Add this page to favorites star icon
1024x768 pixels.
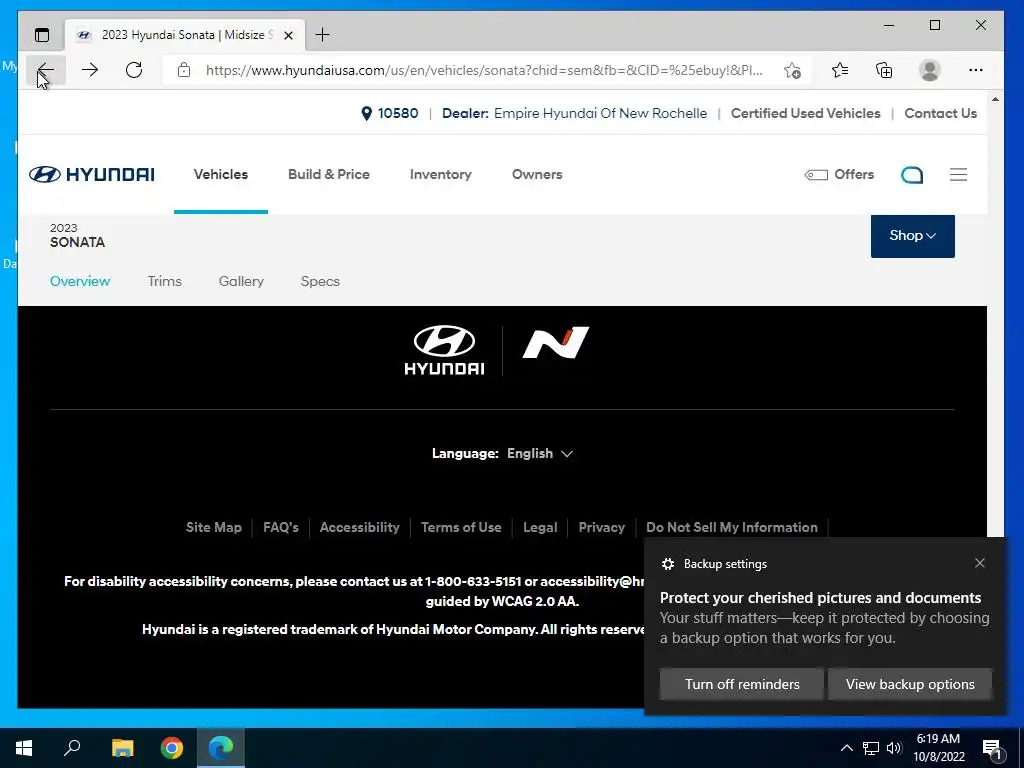coord(792,71)
